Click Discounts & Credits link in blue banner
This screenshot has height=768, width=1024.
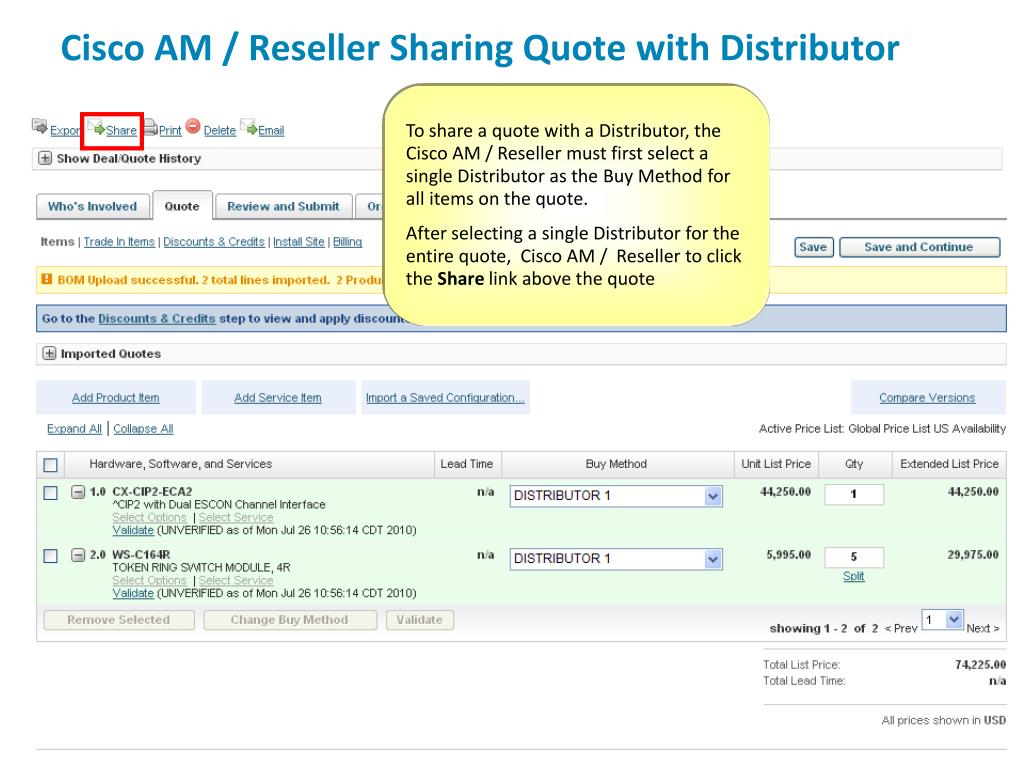[157, 319]
